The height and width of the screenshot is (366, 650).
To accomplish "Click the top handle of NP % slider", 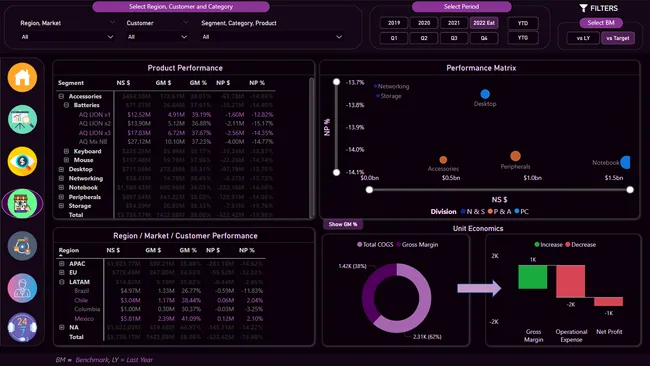I will [337, 82].
